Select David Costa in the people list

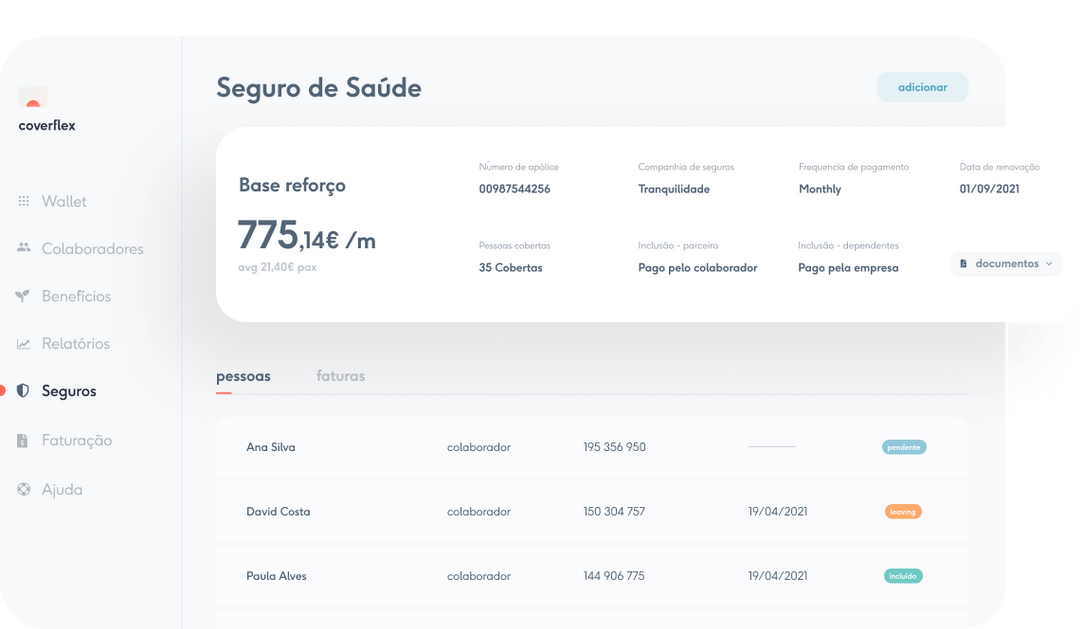[x=278, y=512]
